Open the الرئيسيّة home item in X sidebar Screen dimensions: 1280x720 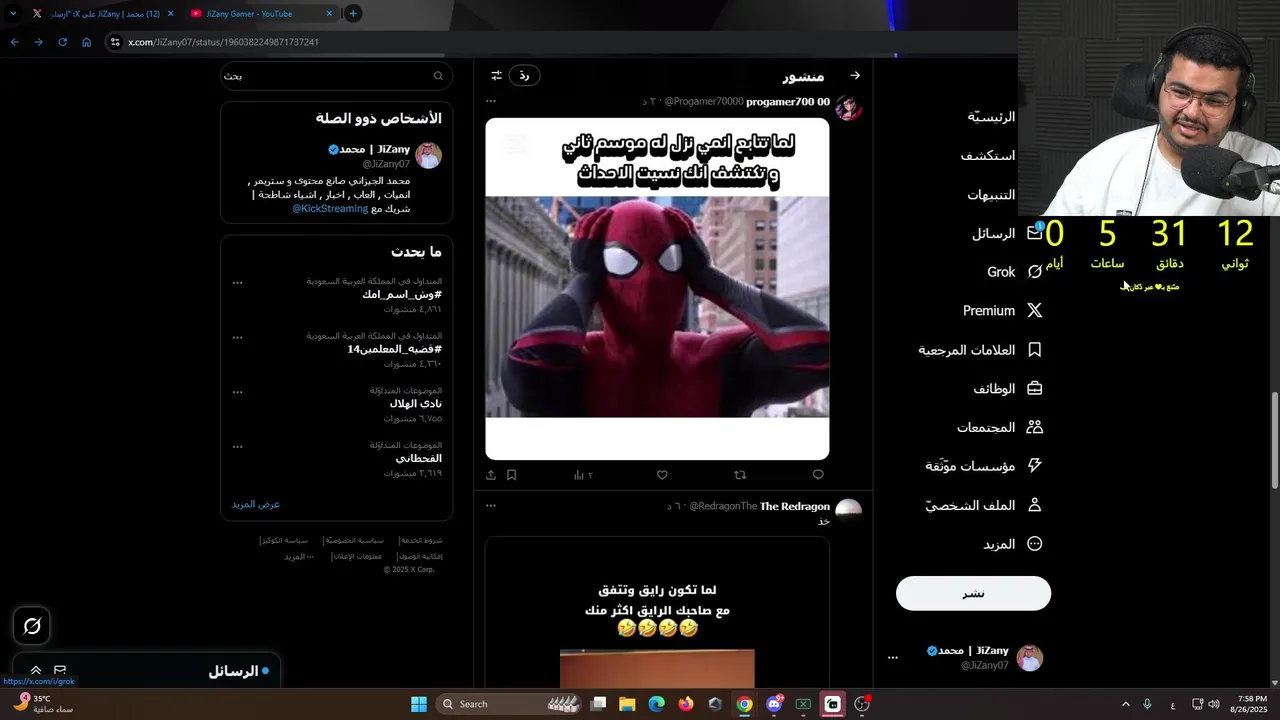[x=991, y=117]
